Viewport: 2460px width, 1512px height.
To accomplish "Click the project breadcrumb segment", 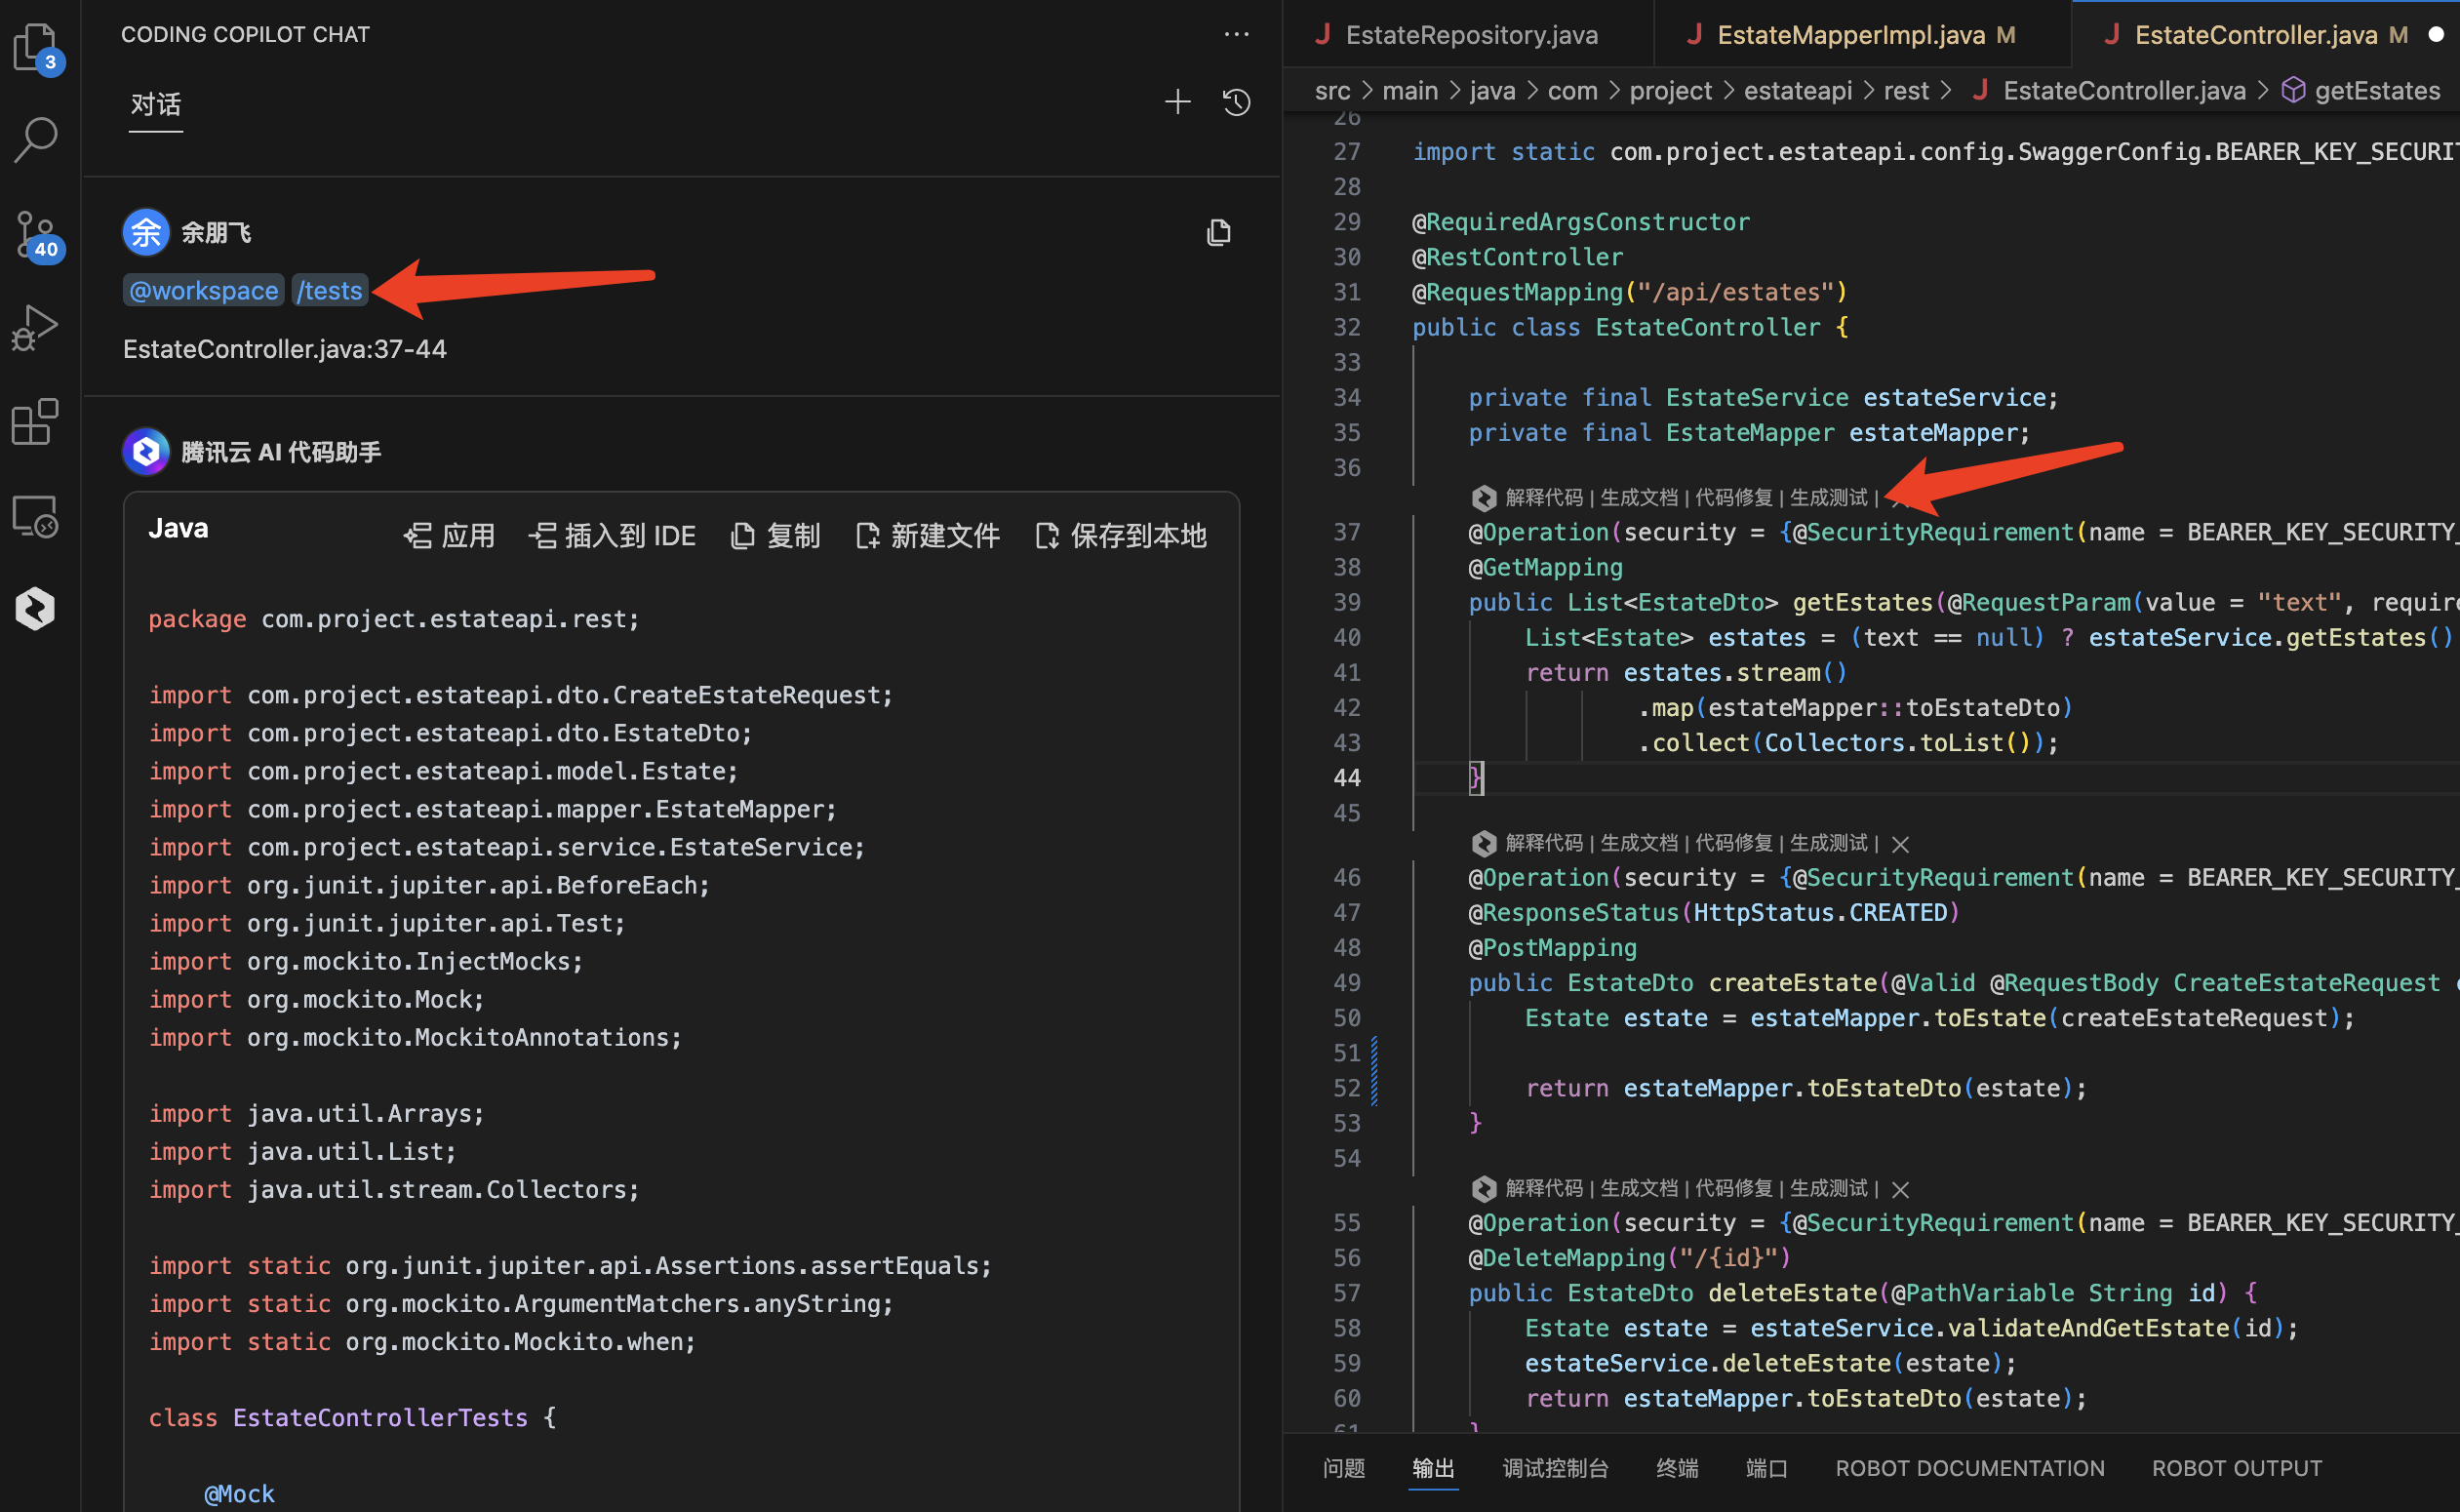I will [1670, 91].
